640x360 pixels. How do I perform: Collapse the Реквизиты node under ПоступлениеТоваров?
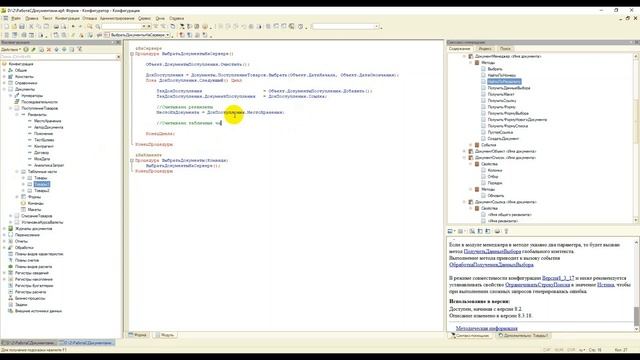click(18, 115)
